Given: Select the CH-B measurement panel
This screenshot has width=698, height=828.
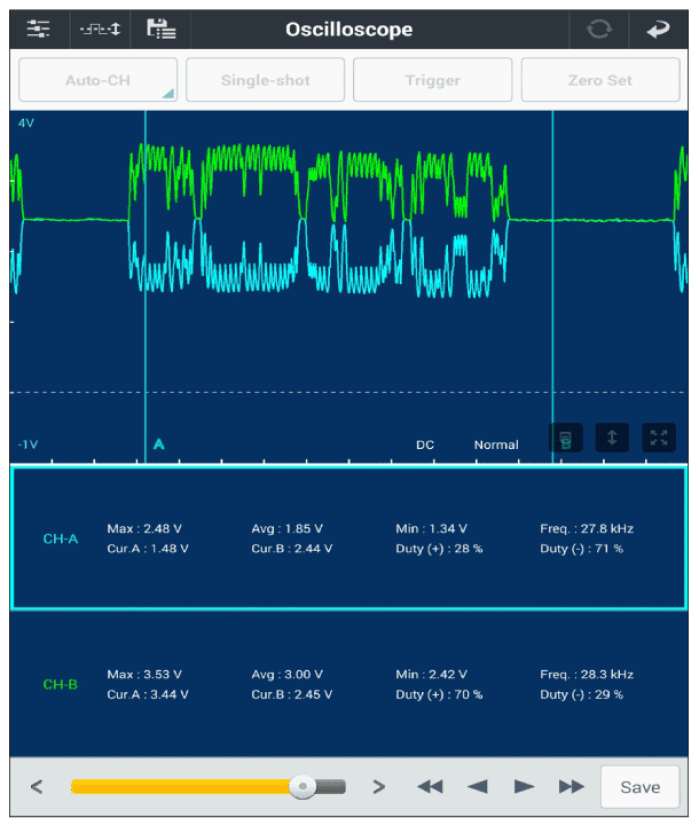Looking at the screenshot, I should pos(348,684).
